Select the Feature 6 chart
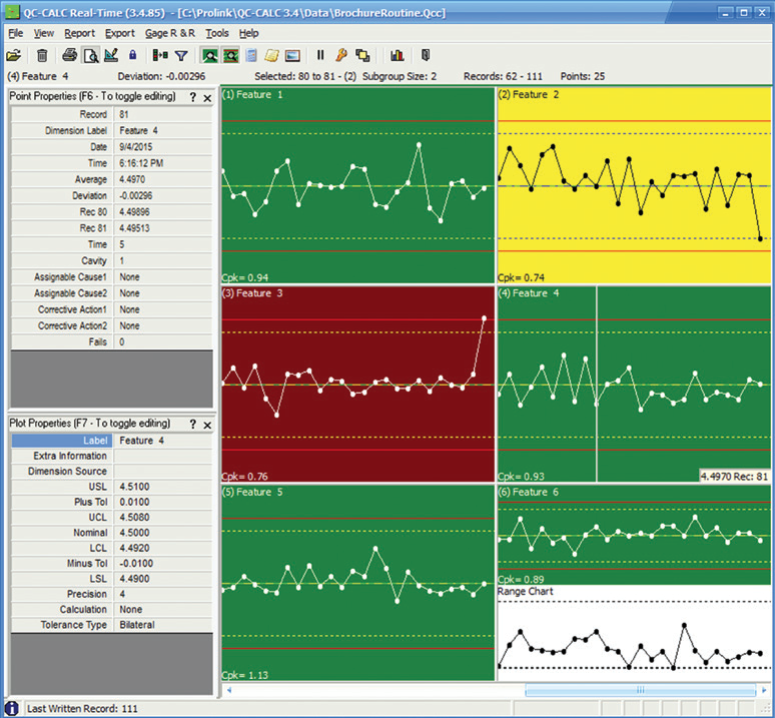 pyautogui.click(x=634, y=535)
